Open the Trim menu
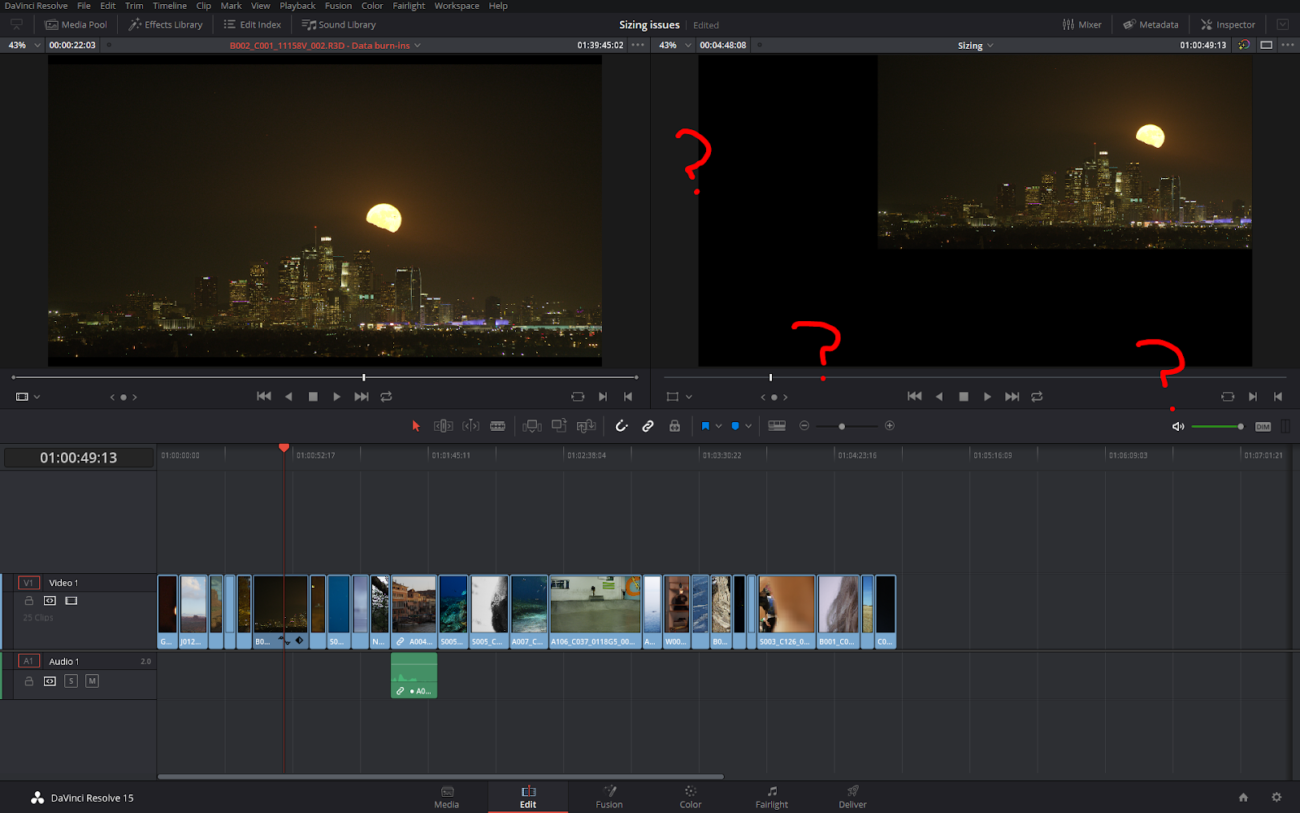This screenshot has width=1300, height=813. tap(134, 6)
